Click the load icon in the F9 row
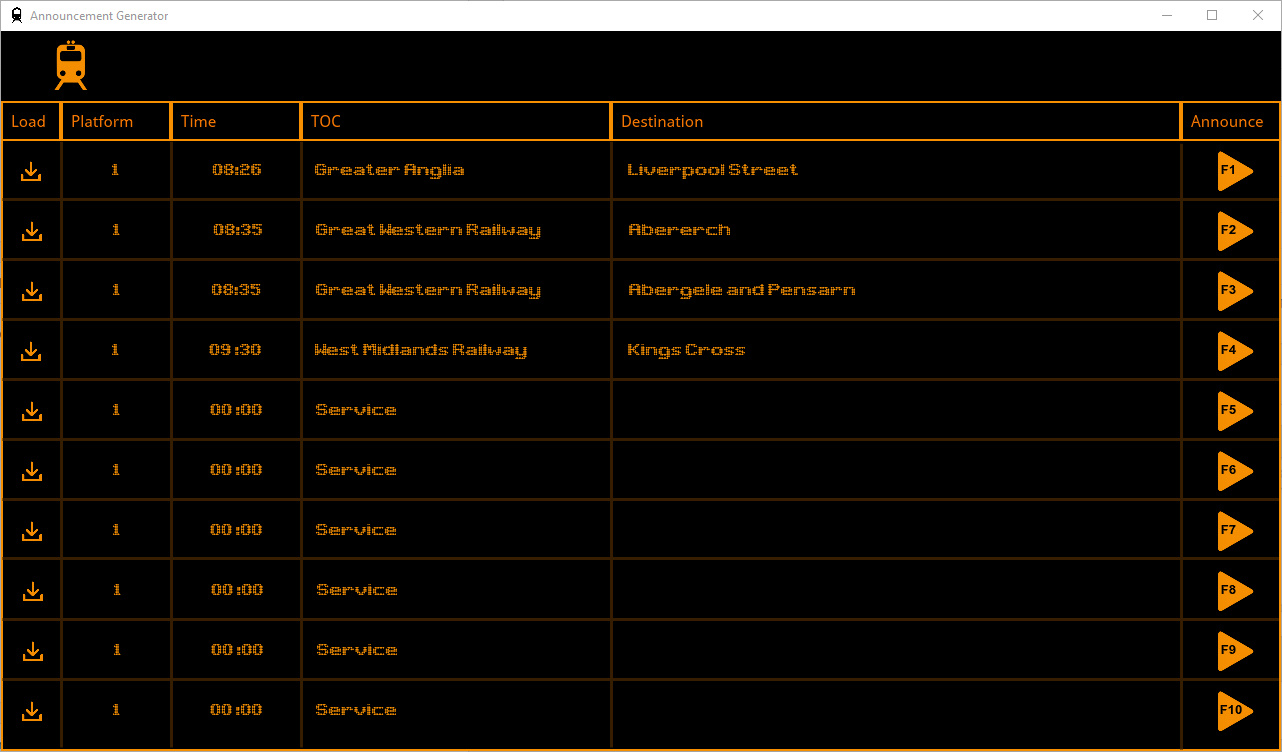The image size is (1282, 752). coord(32,652)
